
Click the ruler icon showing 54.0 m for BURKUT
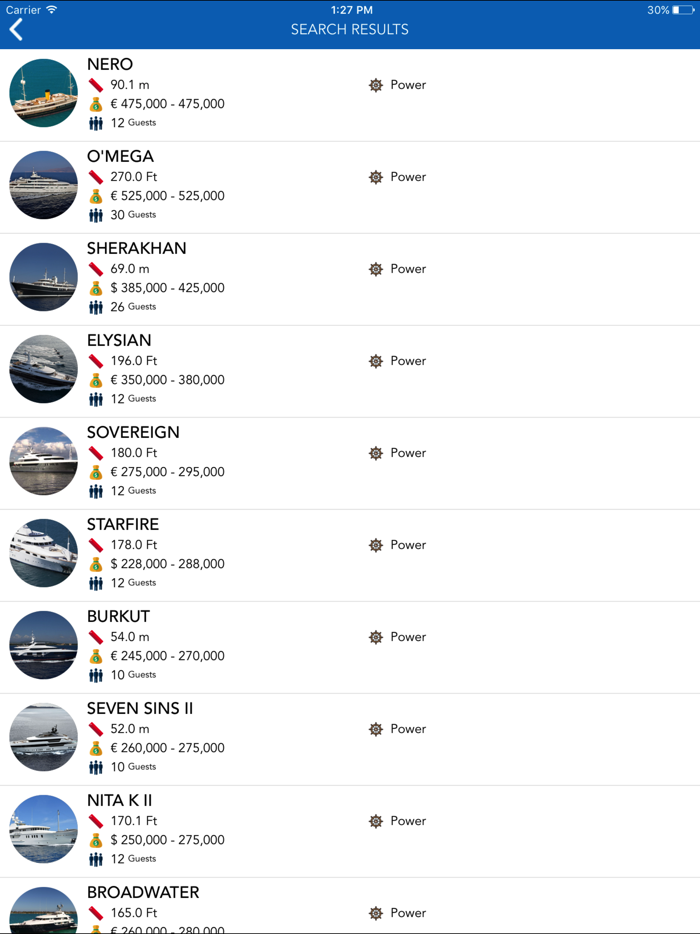pos(95,637)
